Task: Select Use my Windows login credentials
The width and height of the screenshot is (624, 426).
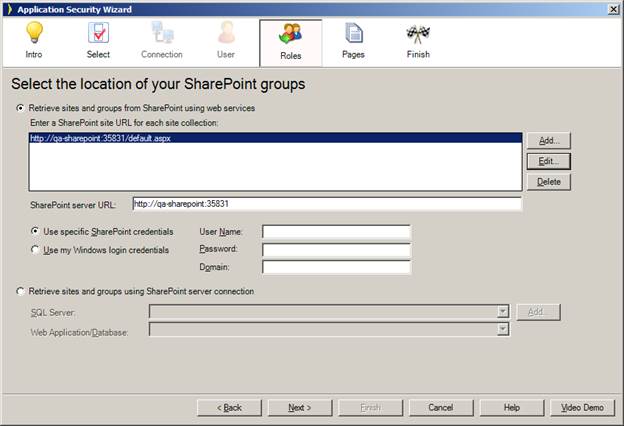Action: tap(35, 250)
